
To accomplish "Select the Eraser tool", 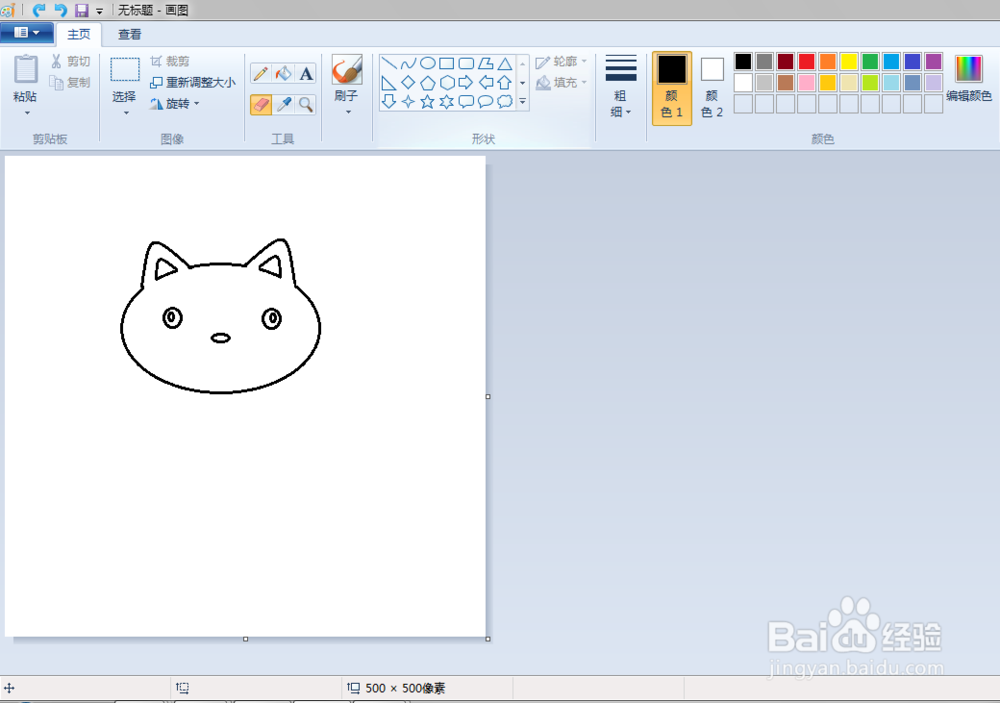I will click(x=260, y=104).
